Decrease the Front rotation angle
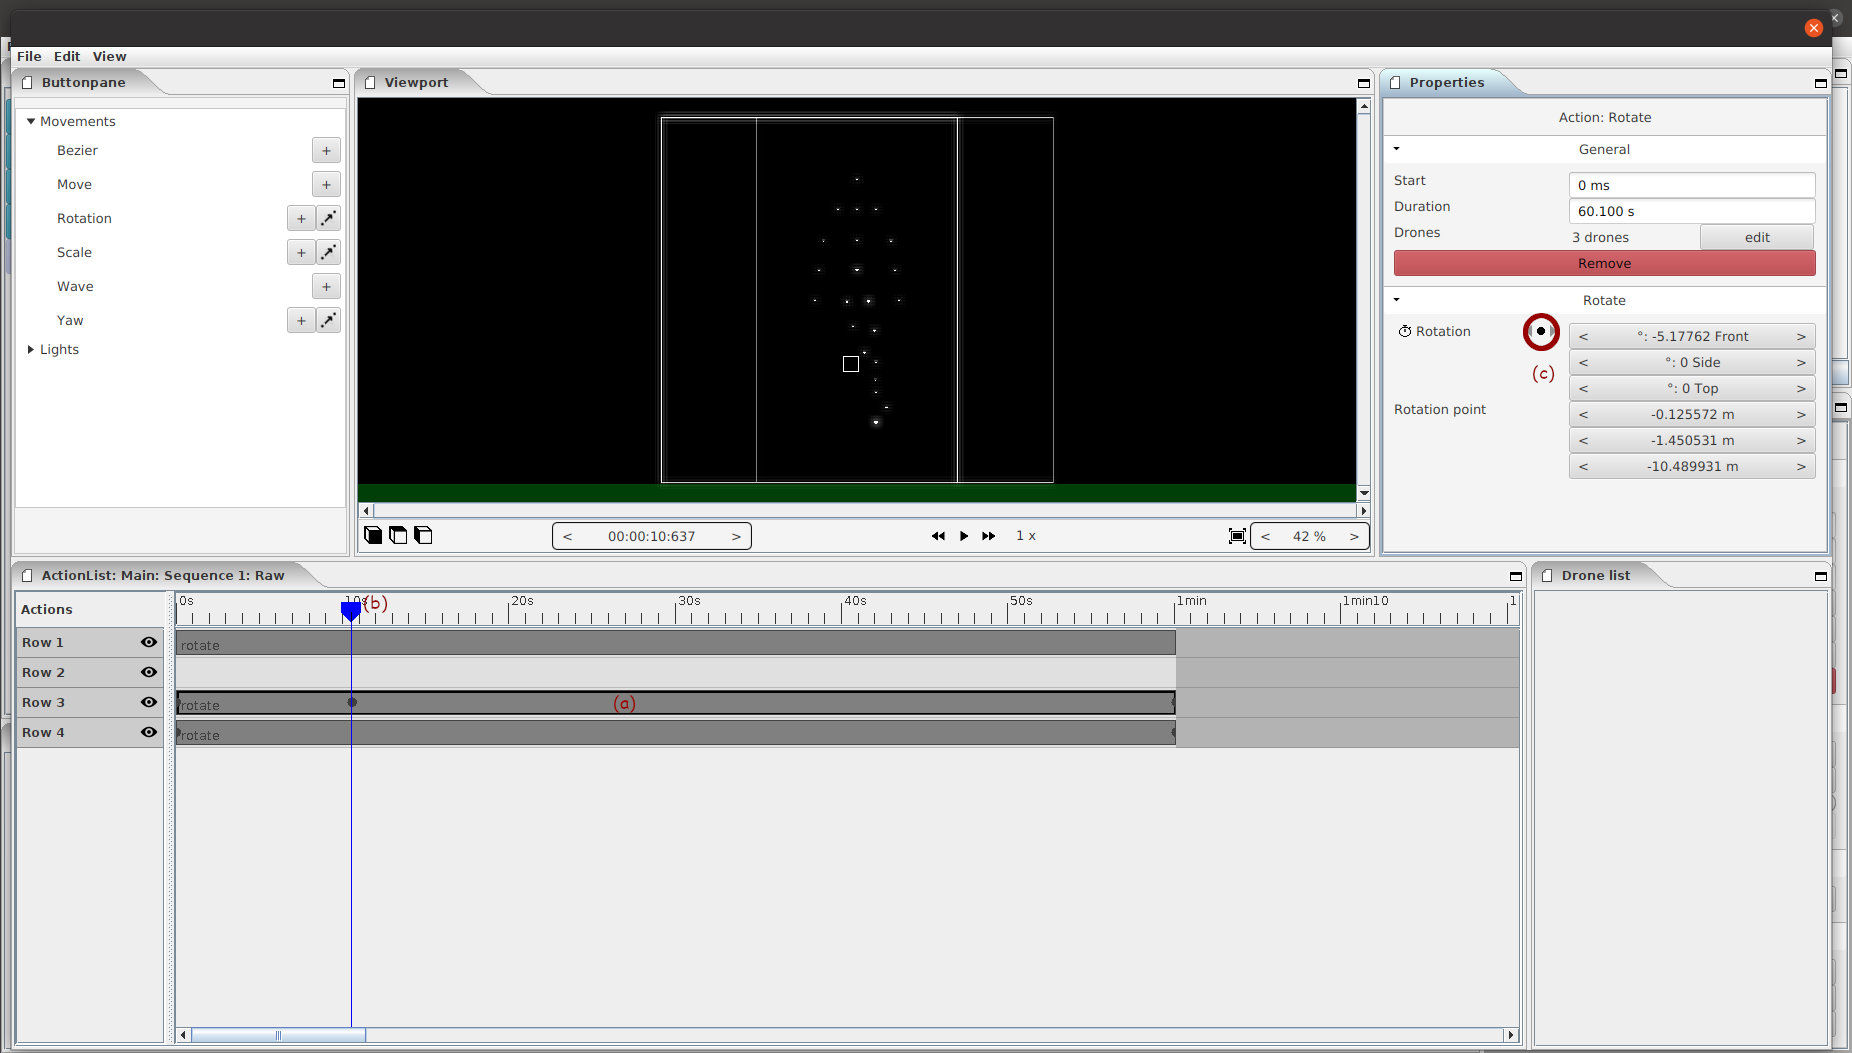The height and width of the screenshot is (1053, 1852). click(x=1583, y=336)
